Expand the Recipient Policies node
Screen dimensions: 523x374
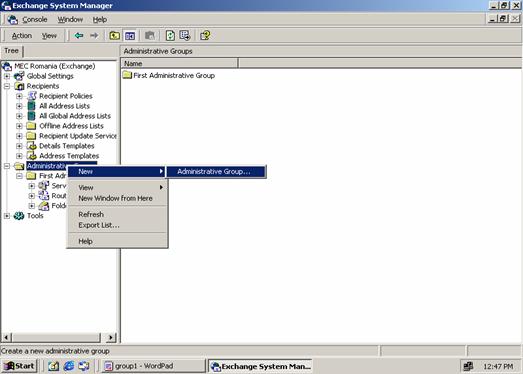tap(19, 96)
